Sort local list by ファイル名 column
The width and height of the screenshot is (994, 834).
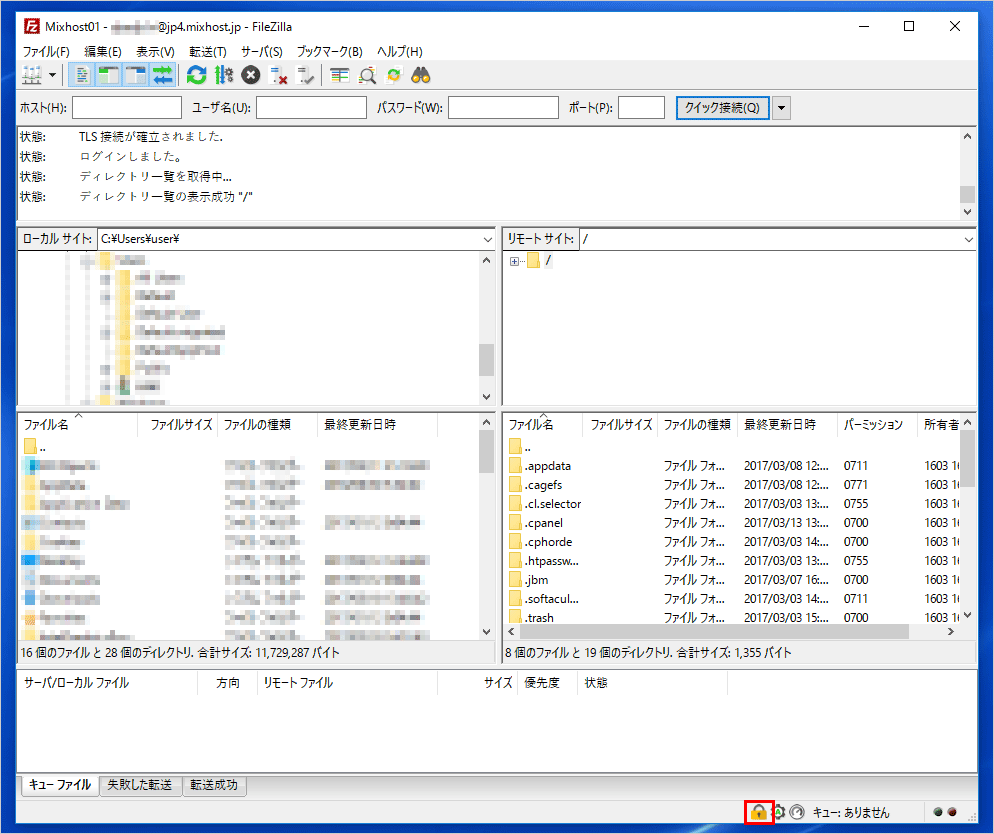[77, 425]
